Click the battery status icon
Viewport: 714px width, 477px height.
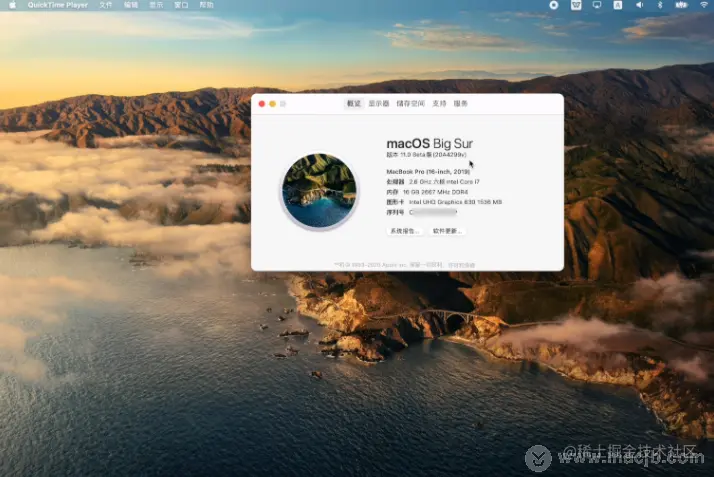(x=681, y=5)
